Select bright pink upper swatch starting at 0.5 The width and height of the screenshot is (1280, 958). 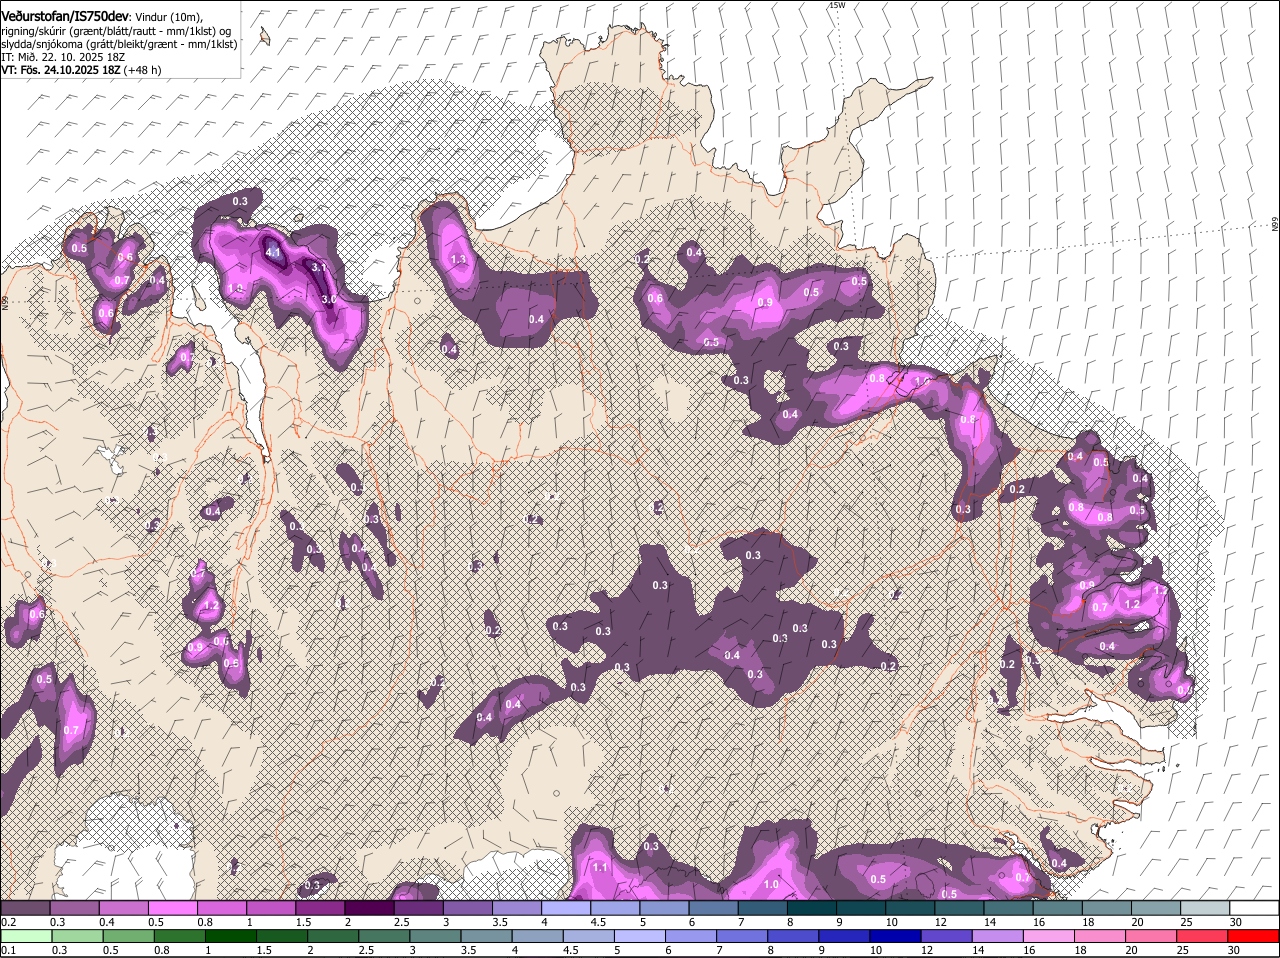coord(172,908)
